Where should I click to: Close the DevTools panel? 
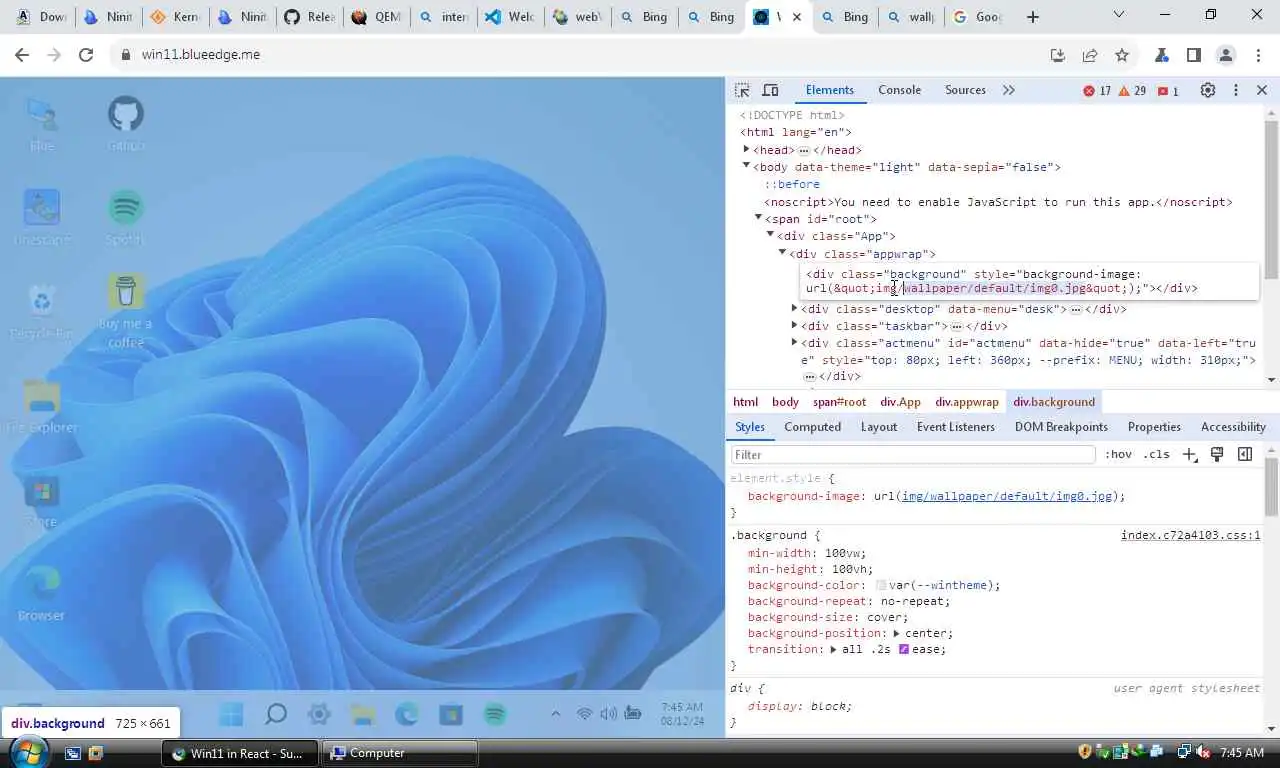coord(1262,90)
